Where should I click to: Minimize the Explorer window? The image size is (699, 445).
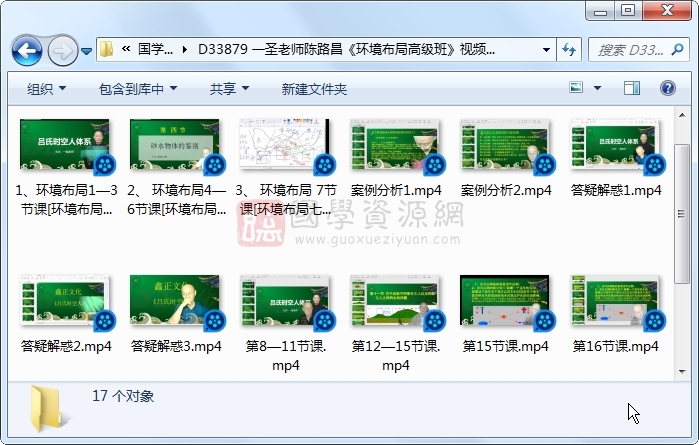click(600, 11)
